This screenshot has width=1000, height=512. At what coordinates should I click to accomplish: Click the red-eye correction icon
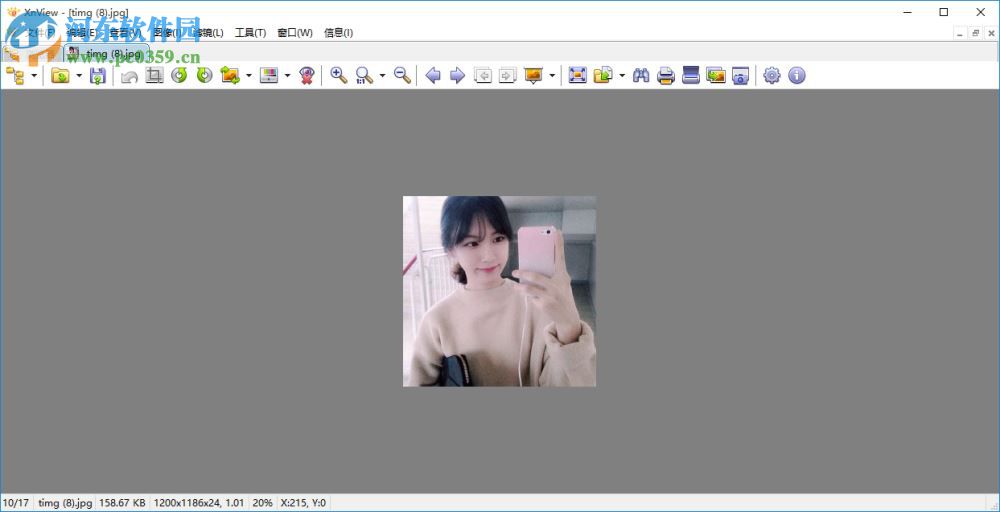[x=307, y=77]
